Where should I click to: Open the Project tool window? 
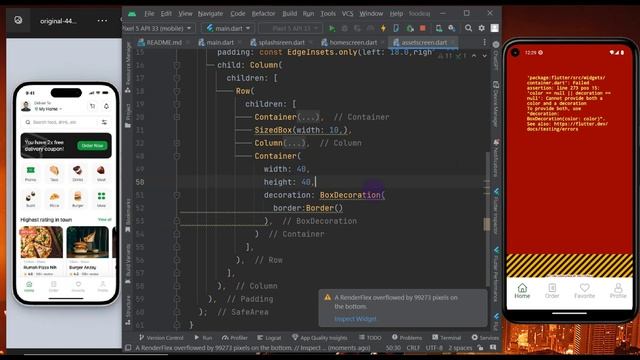click(x=128, y=115)
